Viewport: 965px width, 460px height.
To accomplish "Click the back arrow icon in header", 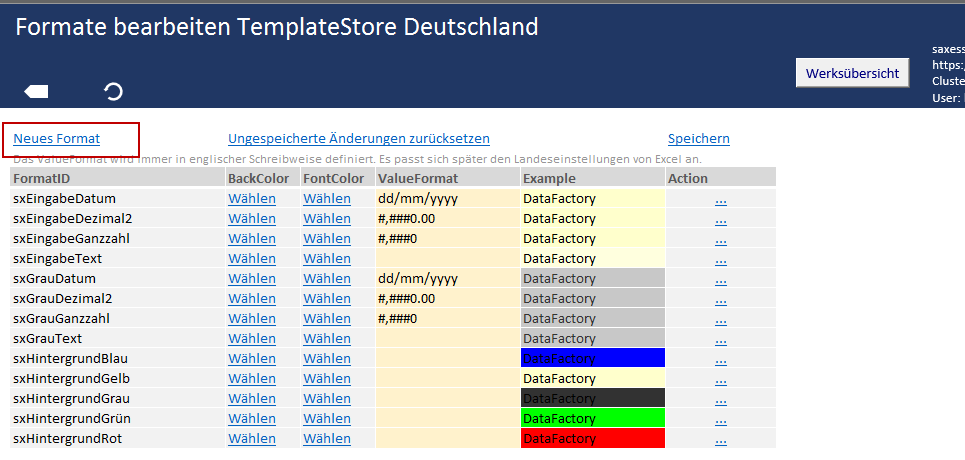I will click(x=36, y=92).
